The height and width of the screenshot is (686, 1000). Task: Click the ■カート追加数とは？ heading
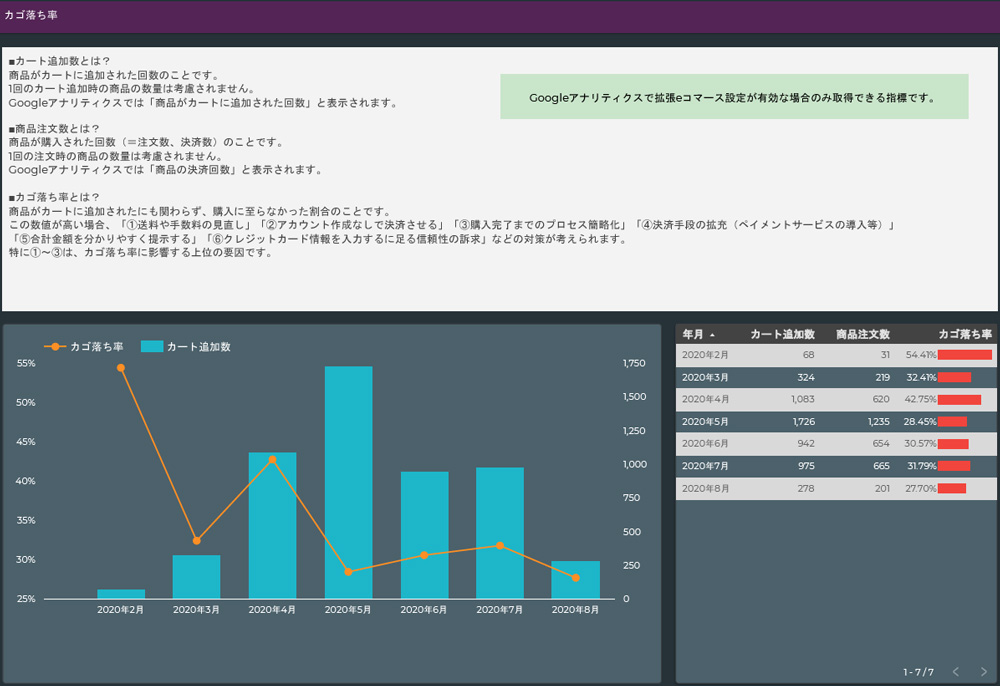pos(59,61)
